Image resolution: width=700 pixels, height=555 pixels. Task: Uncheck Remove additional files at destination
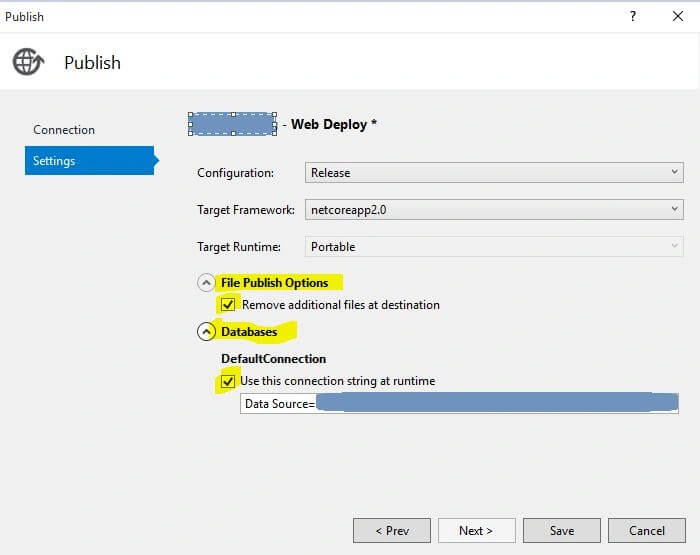pos(228,305)
